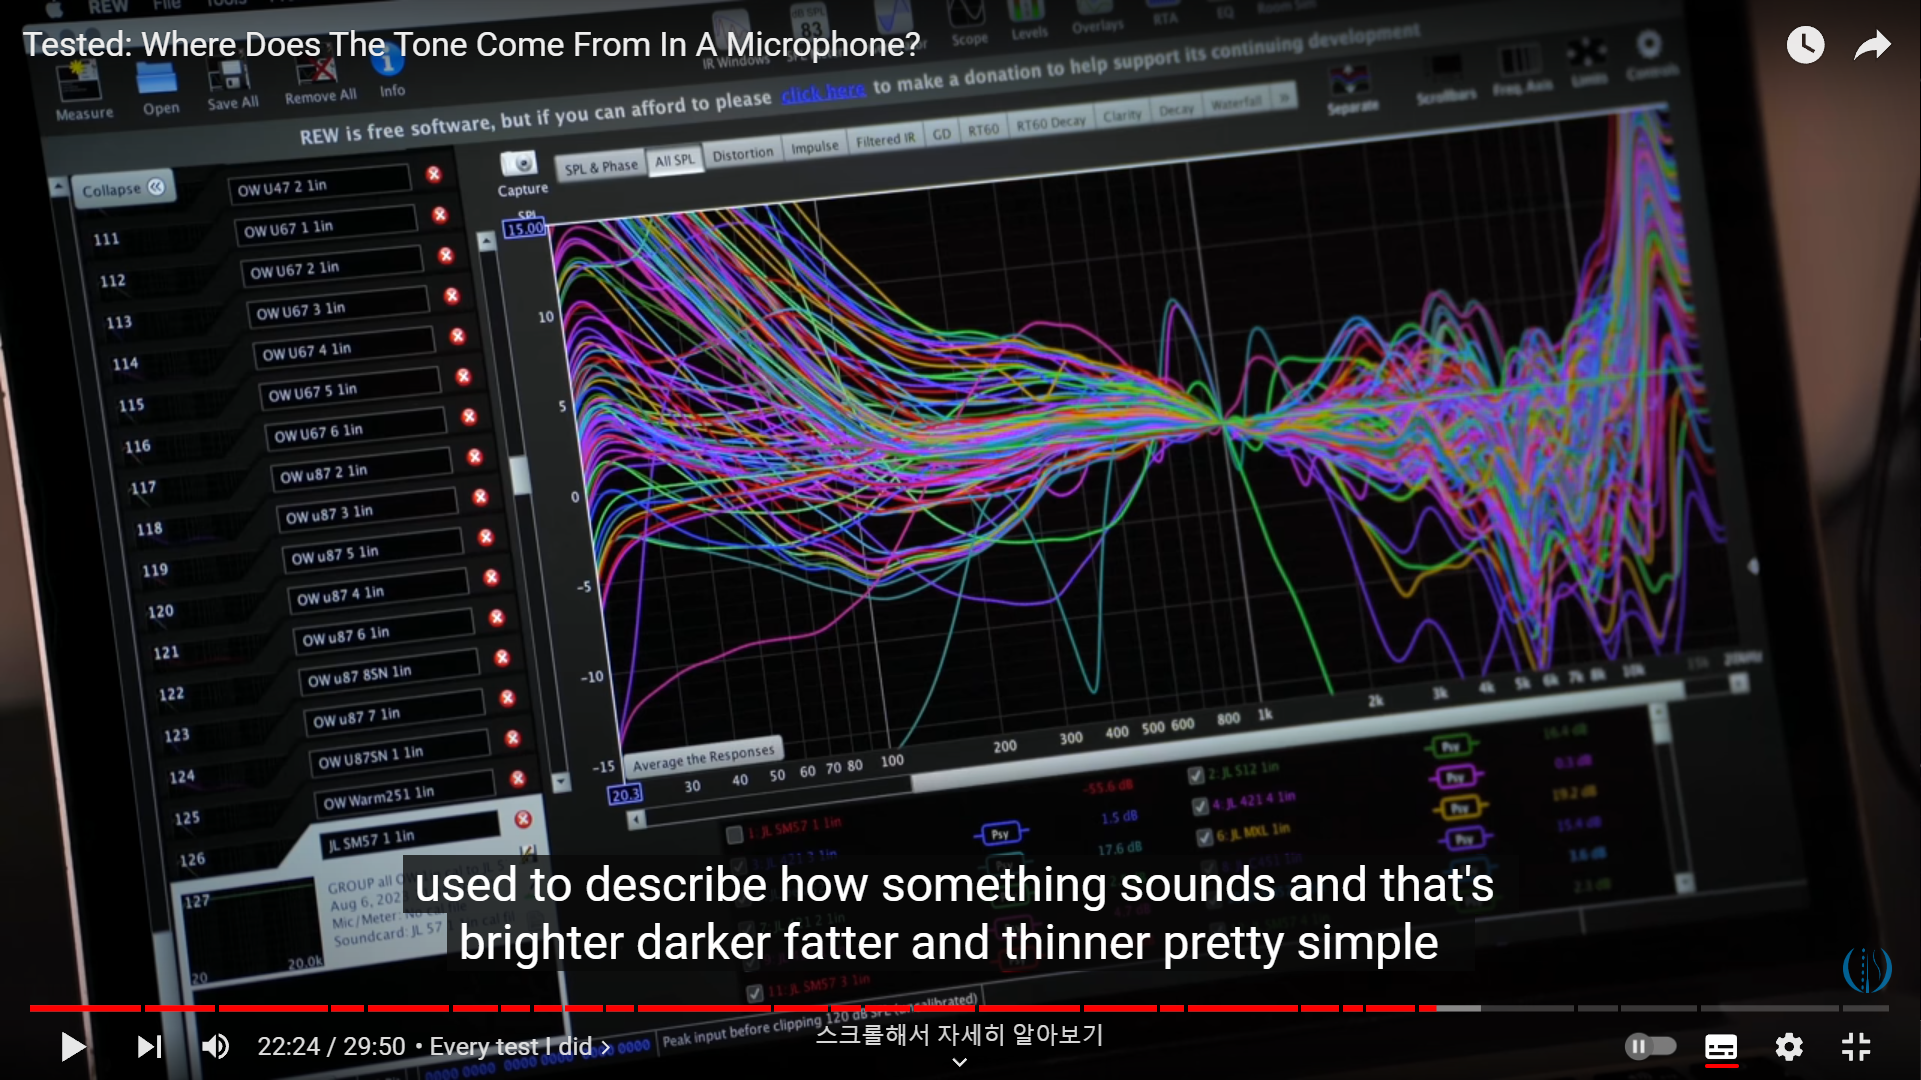Switch to All SPL tab

[674, 160]
